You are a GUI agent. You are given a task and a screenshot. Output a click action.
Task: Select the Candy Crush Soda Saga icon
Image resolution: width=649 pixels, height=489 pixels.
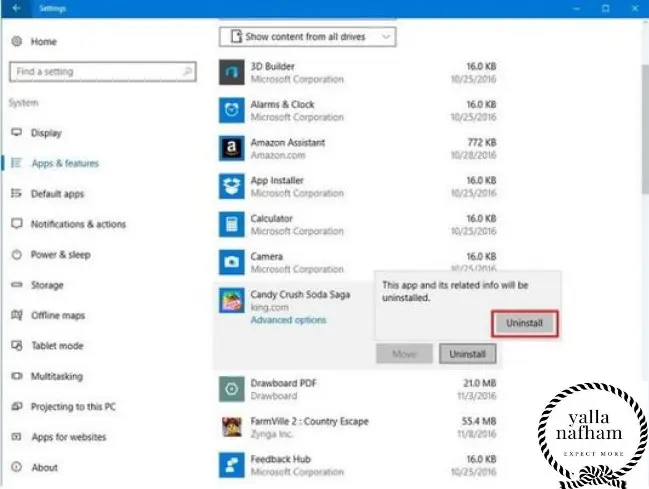coord(231,300)
